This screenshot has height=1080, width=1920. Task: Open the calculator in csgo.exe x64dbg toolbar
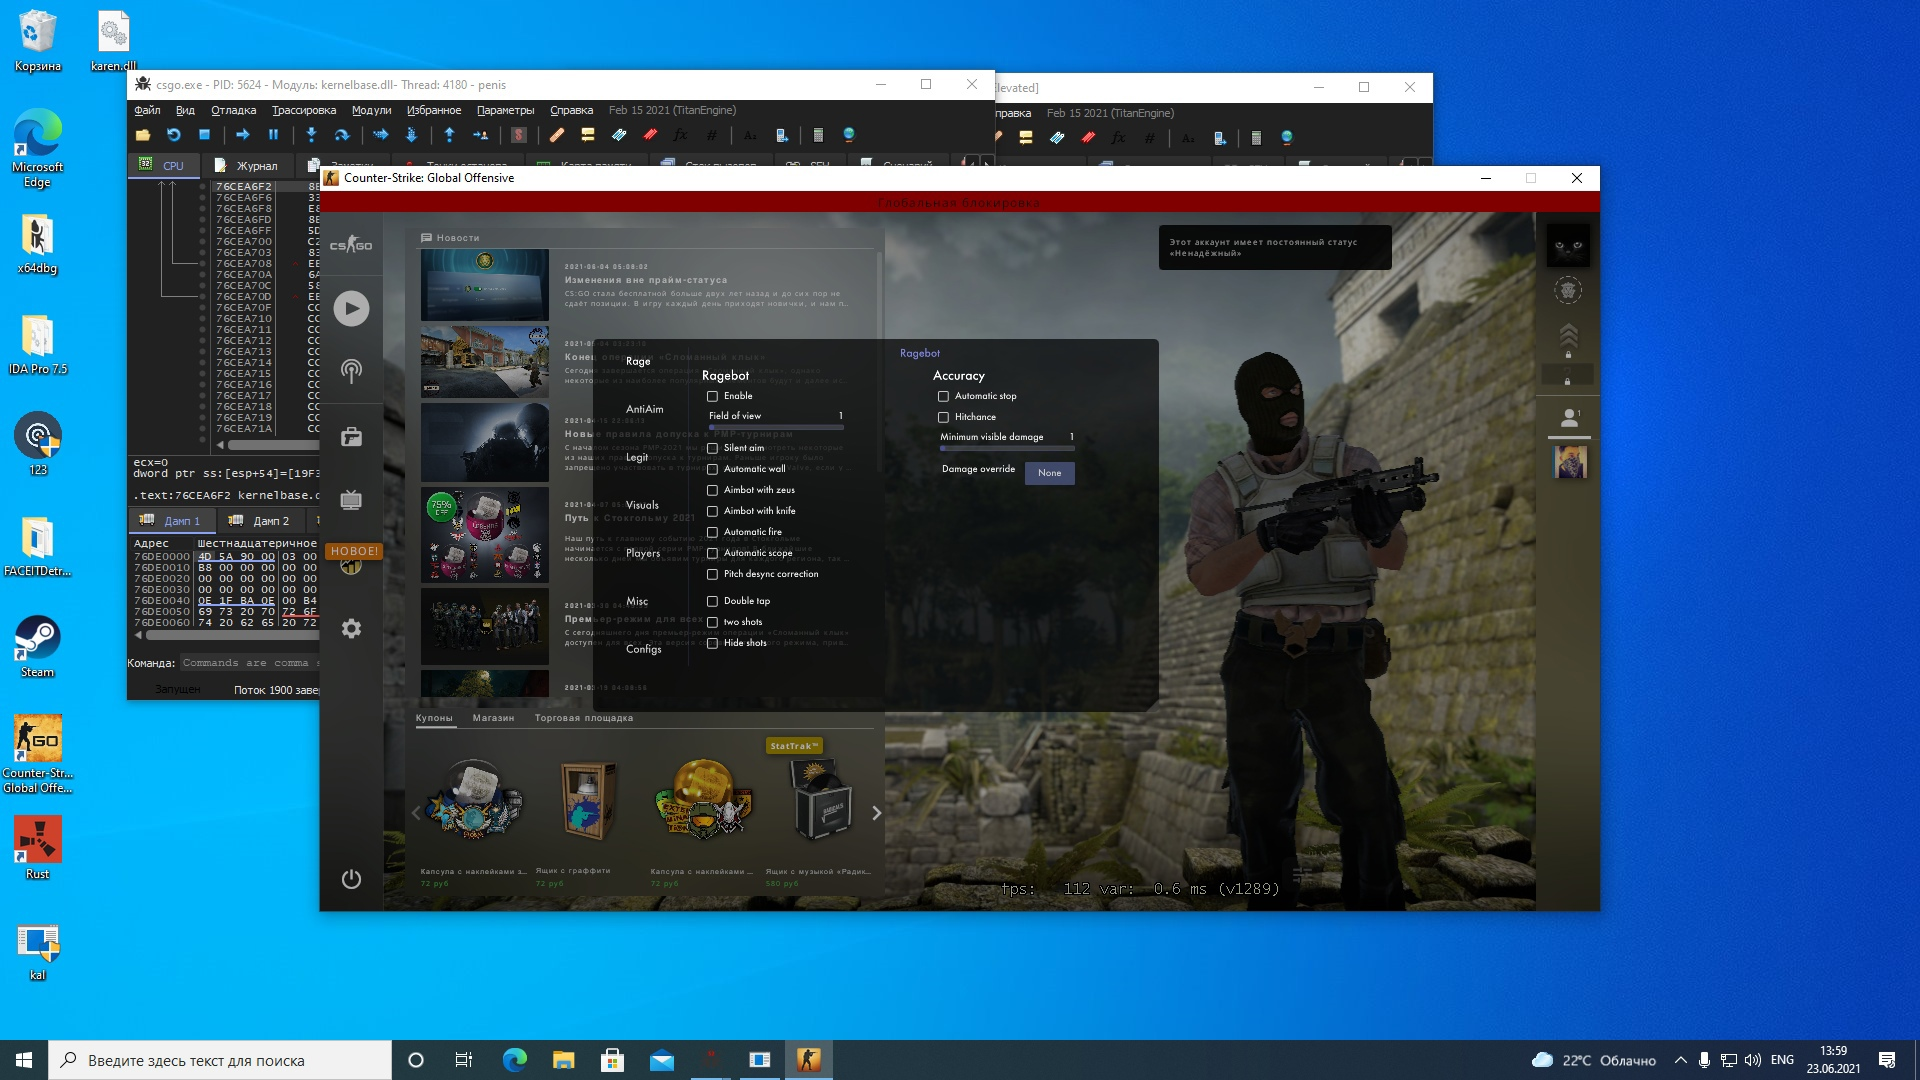click(x=818, y=135)
